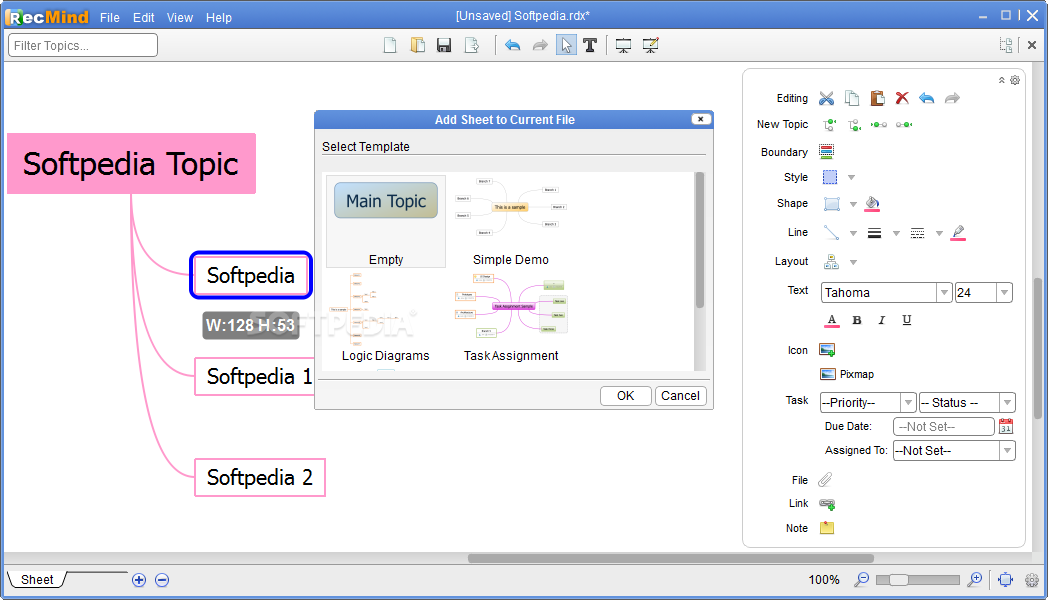
Task: Open the font size 24 dropdown
Action: (1004, 293)
